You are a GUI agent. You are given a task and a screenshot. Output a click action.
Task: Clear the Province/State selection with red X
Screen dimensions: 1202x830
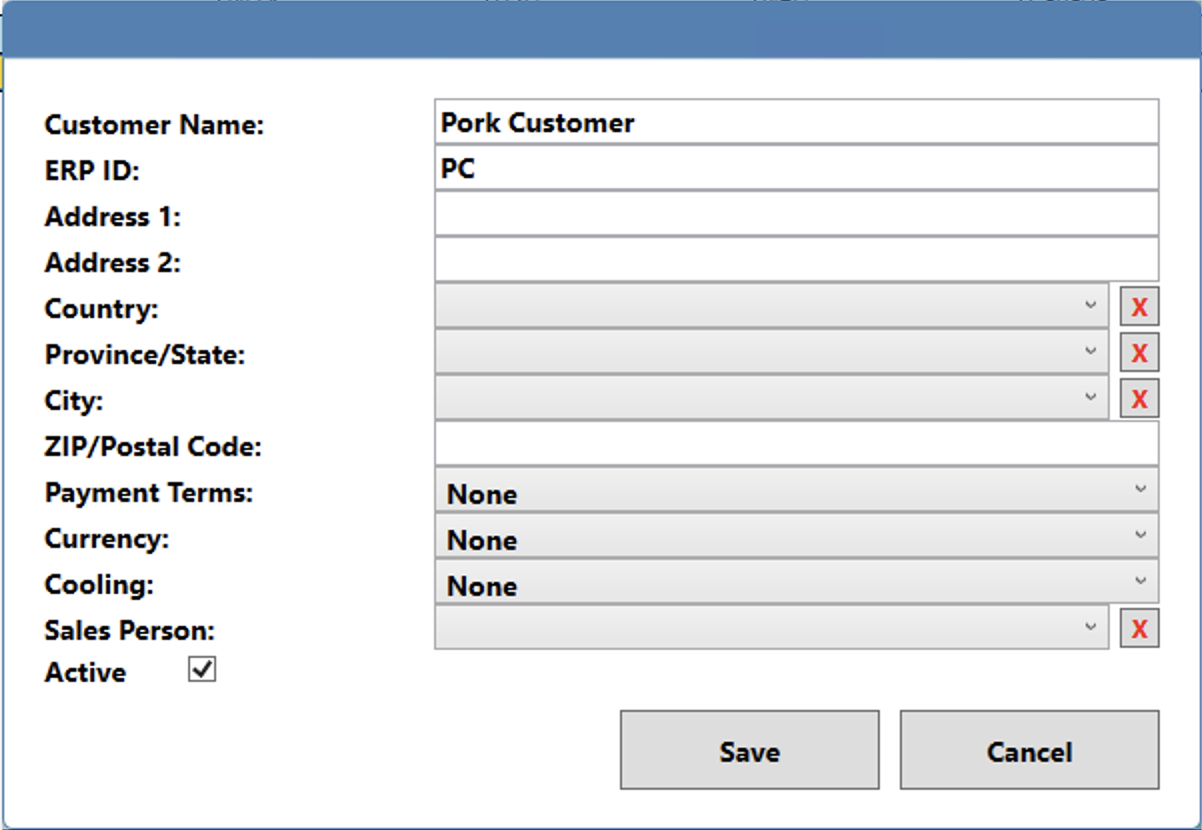pyautogui.click(x=1139, y=353)
